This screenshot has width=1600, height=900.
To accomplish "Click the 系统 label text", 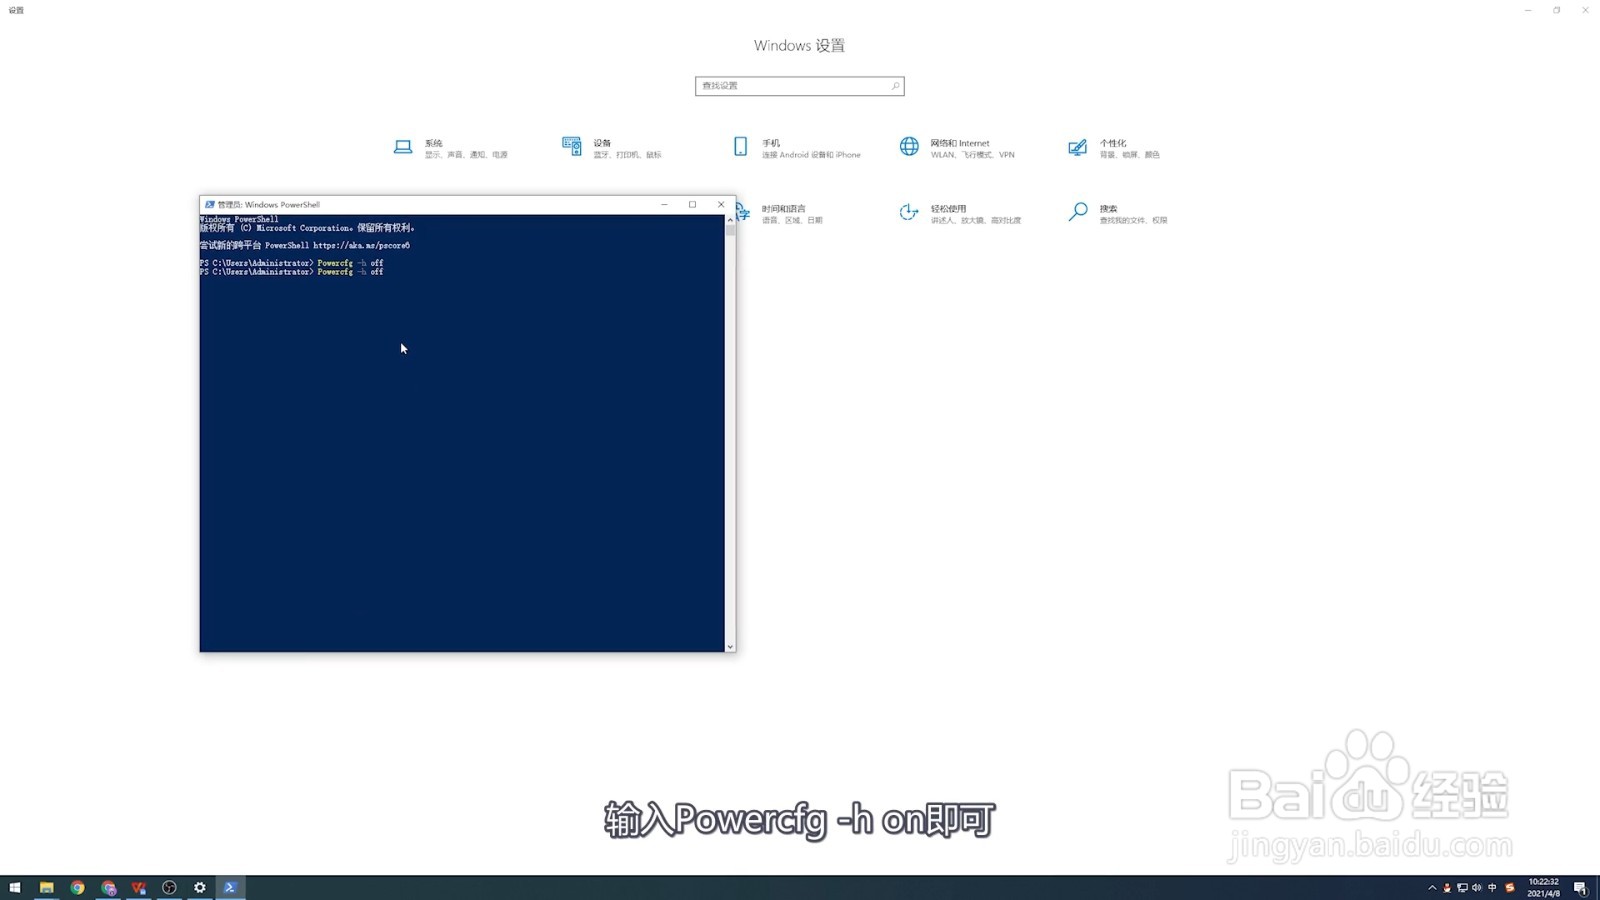I will (x=434, y=143).
